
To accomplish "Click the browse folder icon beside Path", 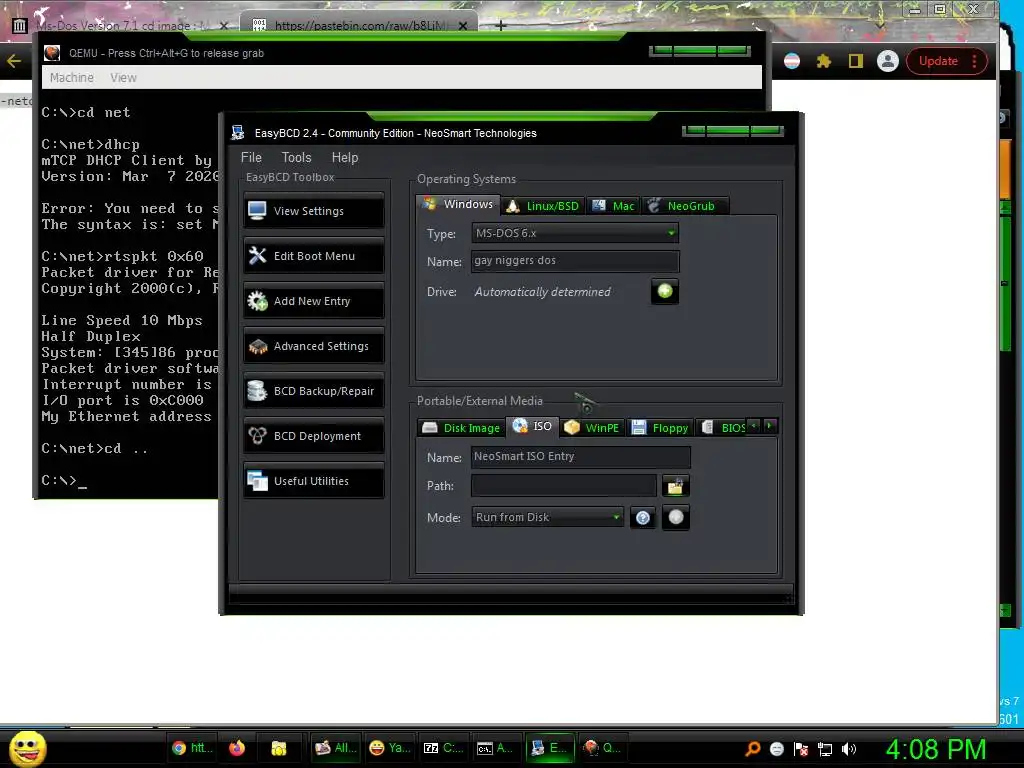I will [x=675, y=486].
